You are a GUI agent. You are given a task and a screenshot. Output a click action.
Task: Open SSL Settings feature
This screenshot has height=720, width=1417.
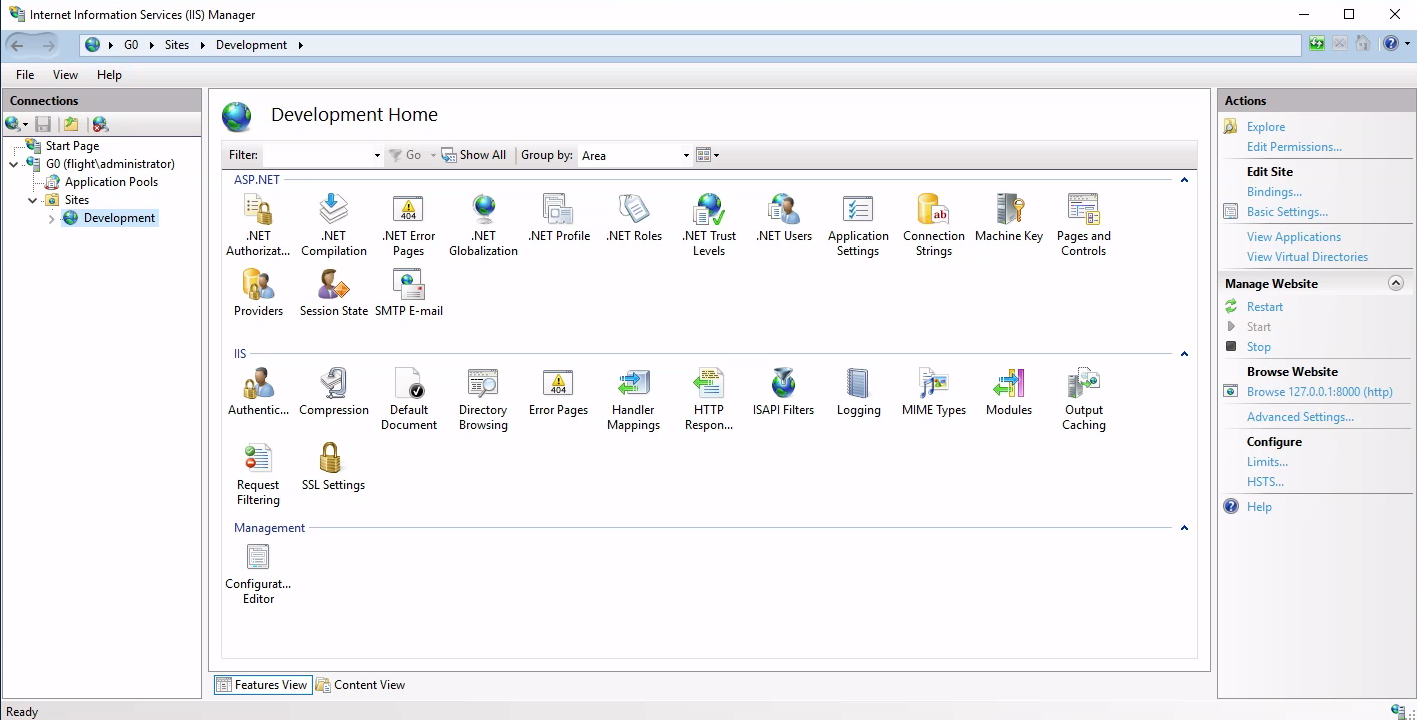point(333,467)
